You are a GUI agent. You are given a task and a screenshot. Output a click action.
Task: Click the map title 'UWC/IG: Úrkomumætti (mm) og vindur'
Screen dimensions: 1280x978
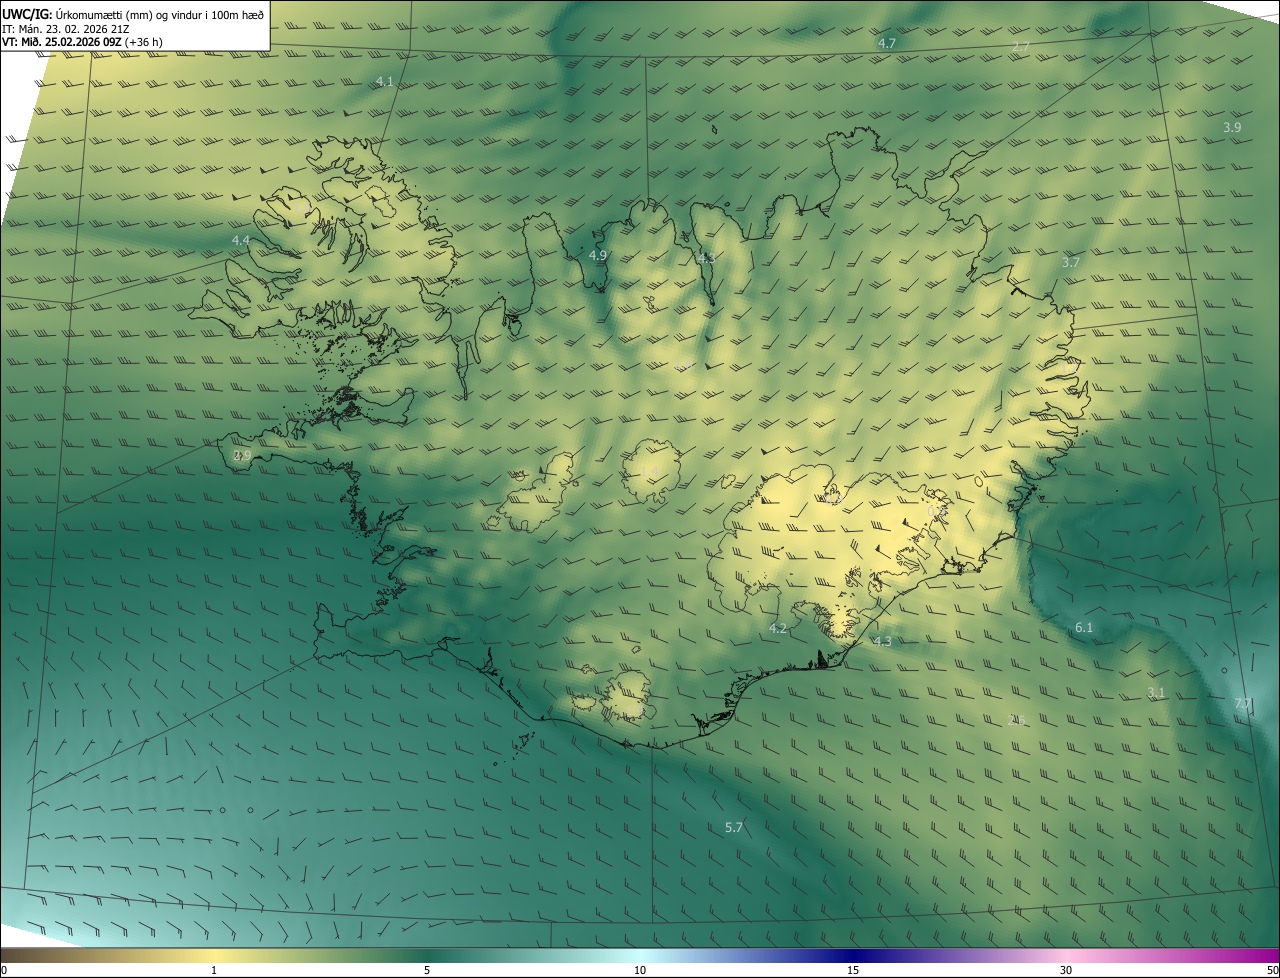[x=133, y=15]
